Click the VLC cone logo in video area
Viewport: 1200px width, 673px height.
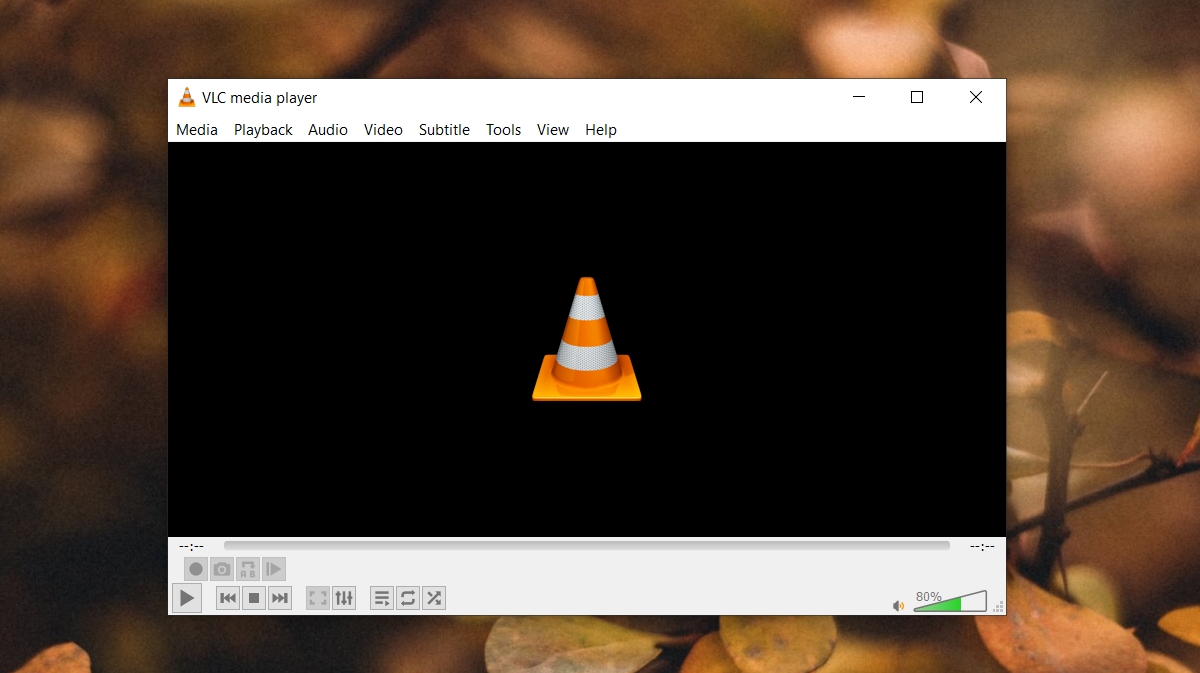tap(587, 339)
